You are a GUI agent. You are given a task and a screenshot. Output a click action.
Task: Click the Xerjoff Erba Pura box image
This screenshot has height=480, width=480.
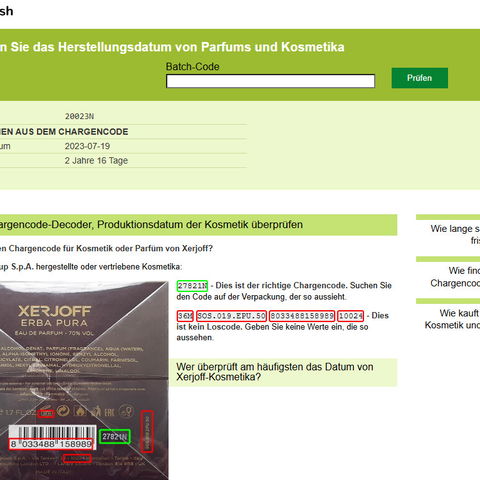(x=84, y=380)
